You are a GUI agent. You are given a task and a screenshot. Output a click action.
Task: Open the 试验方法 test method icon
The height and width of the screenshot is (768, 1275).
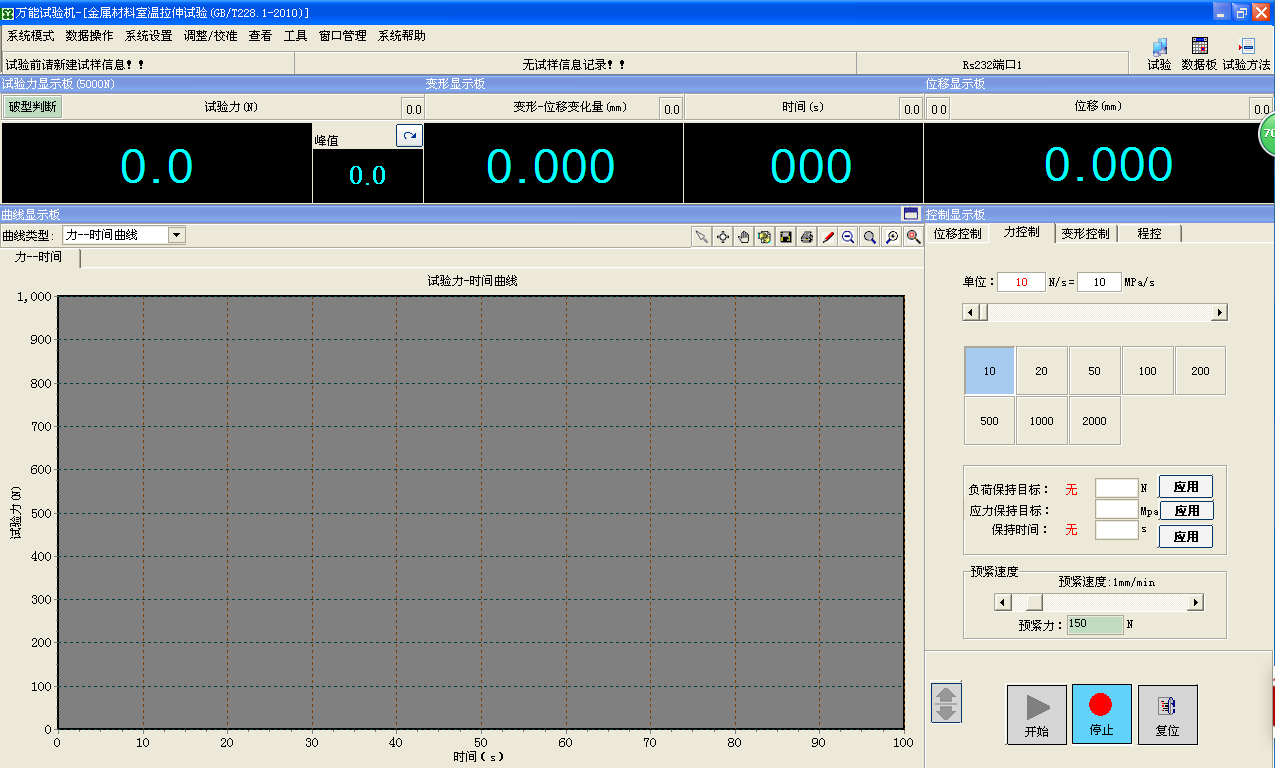point(1246,54)
